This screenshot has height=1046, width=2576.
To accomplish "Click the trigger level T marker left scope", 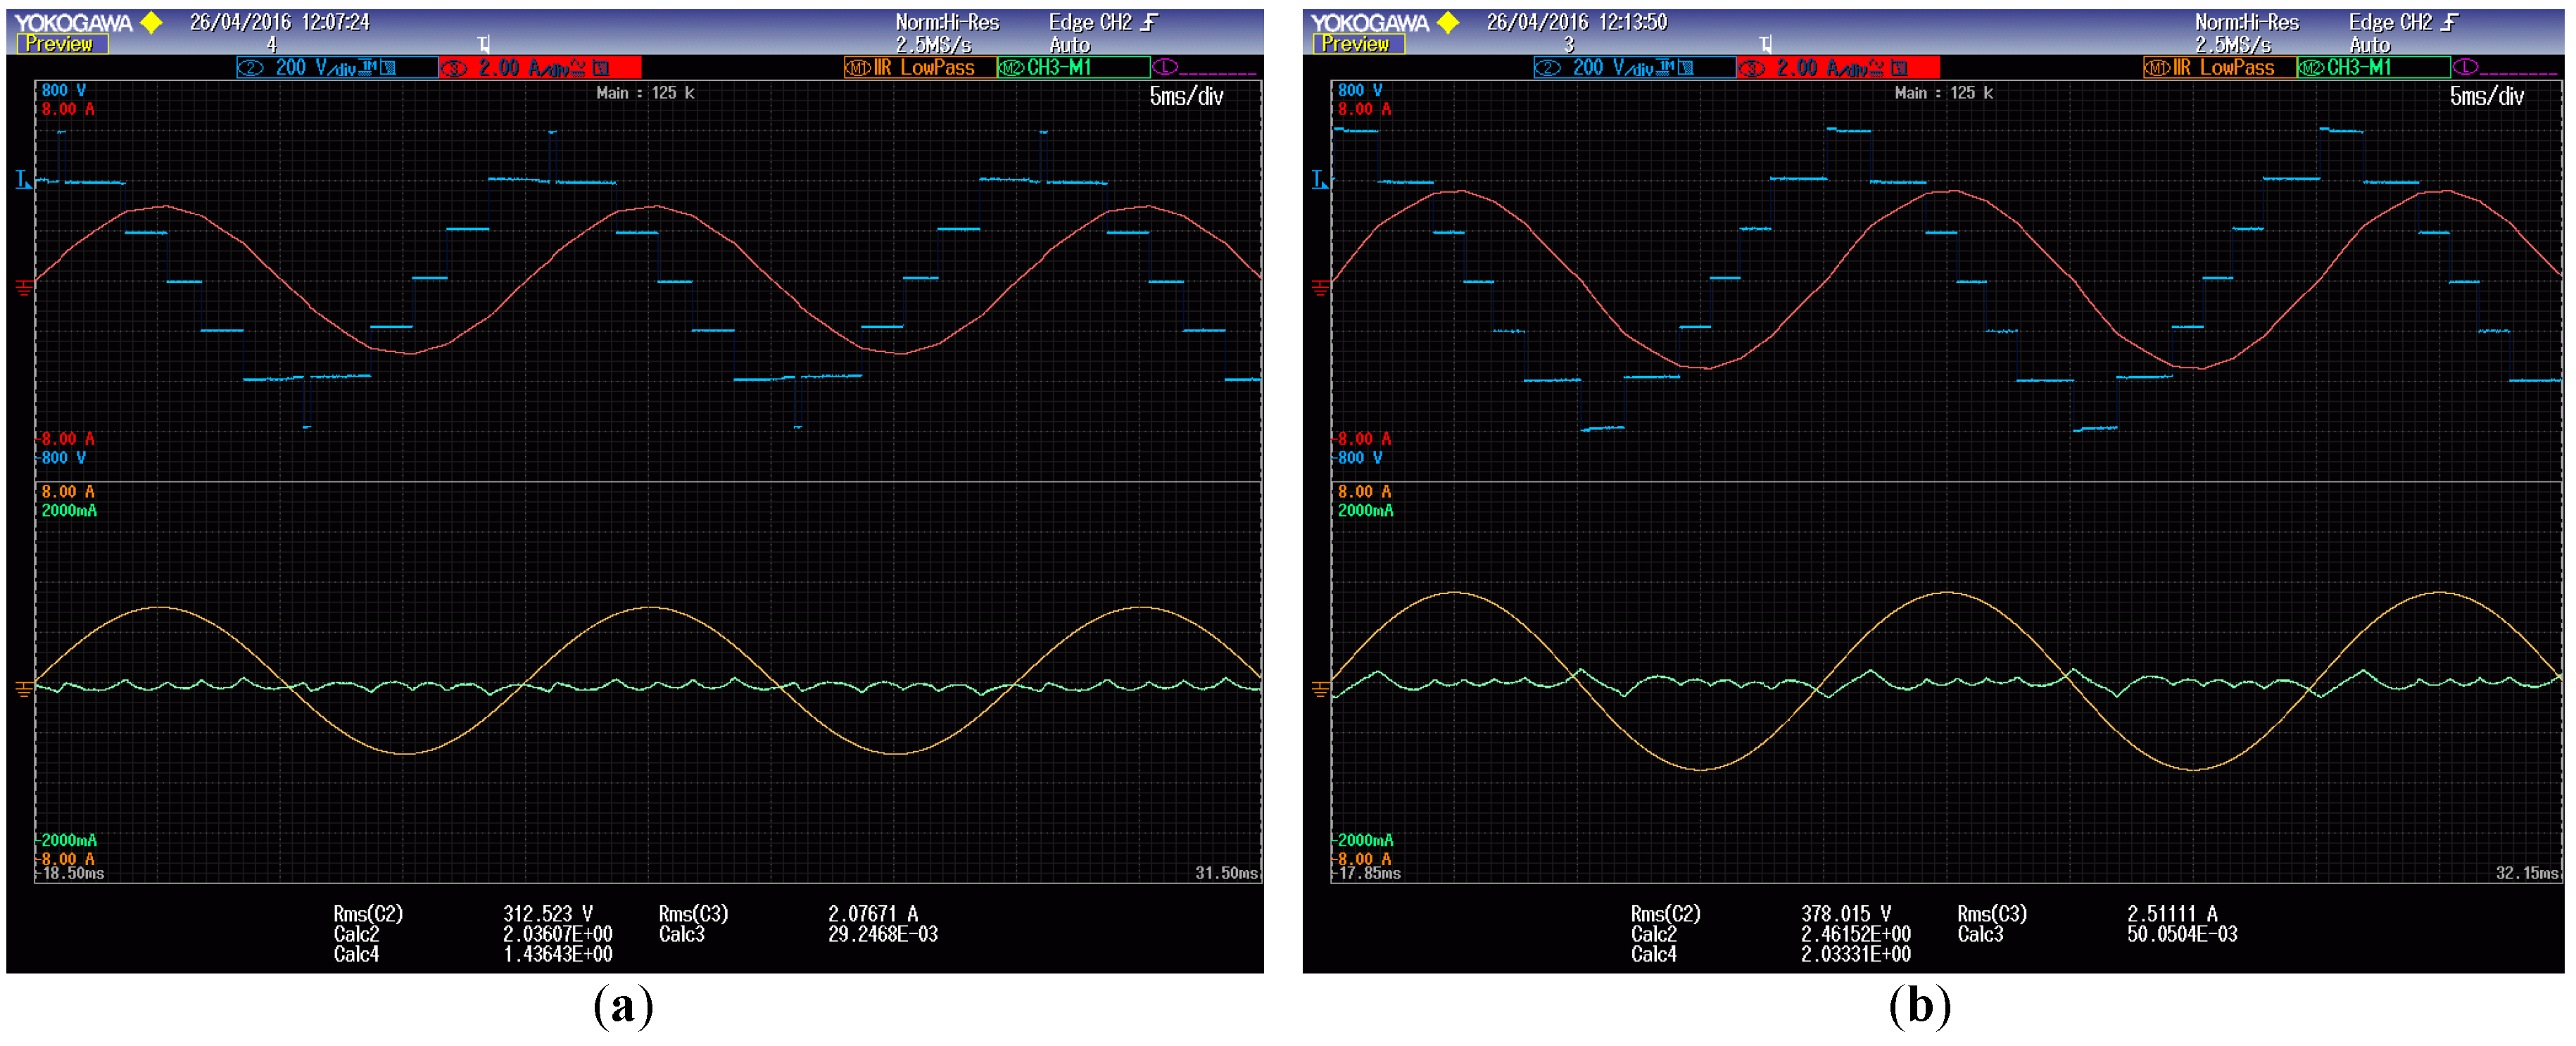I will click(x=22, y=180).
